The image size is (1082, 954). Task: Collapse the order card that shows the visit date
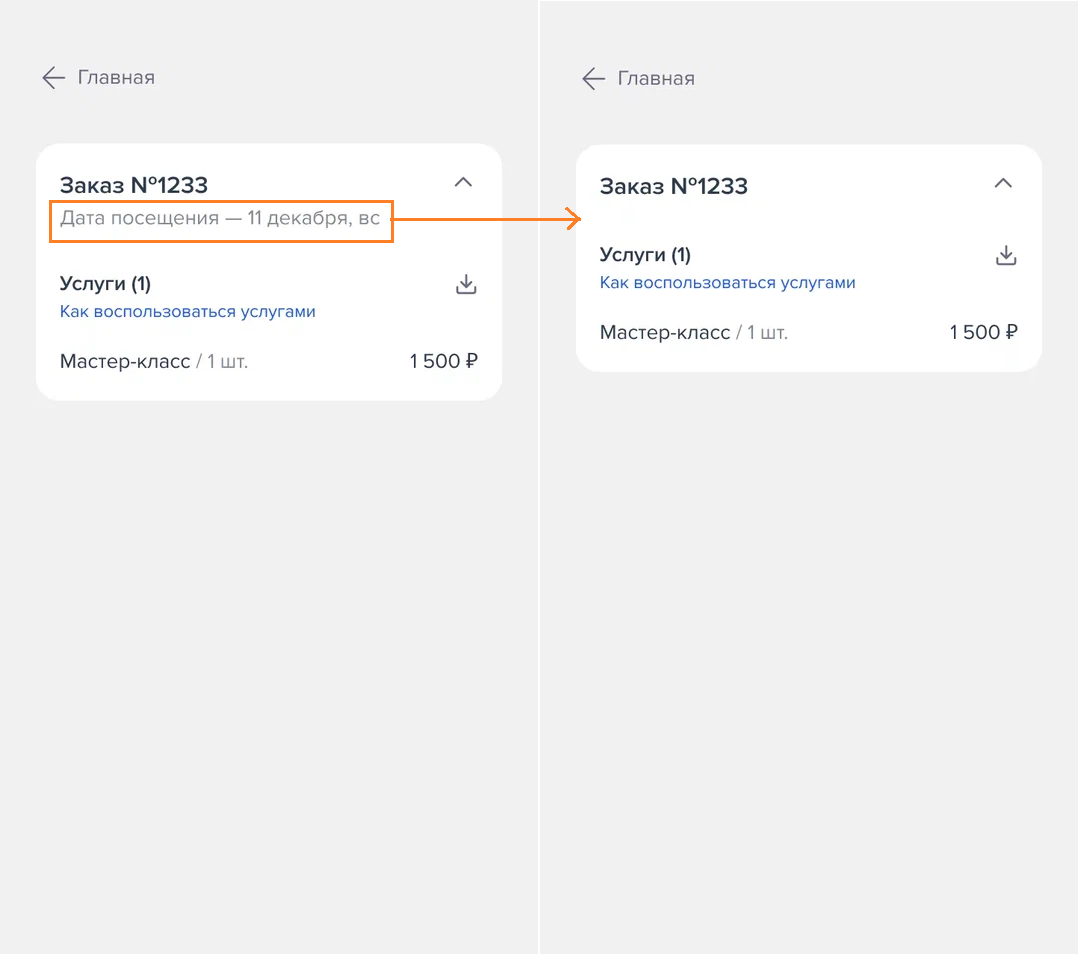[x=463, y=183]
